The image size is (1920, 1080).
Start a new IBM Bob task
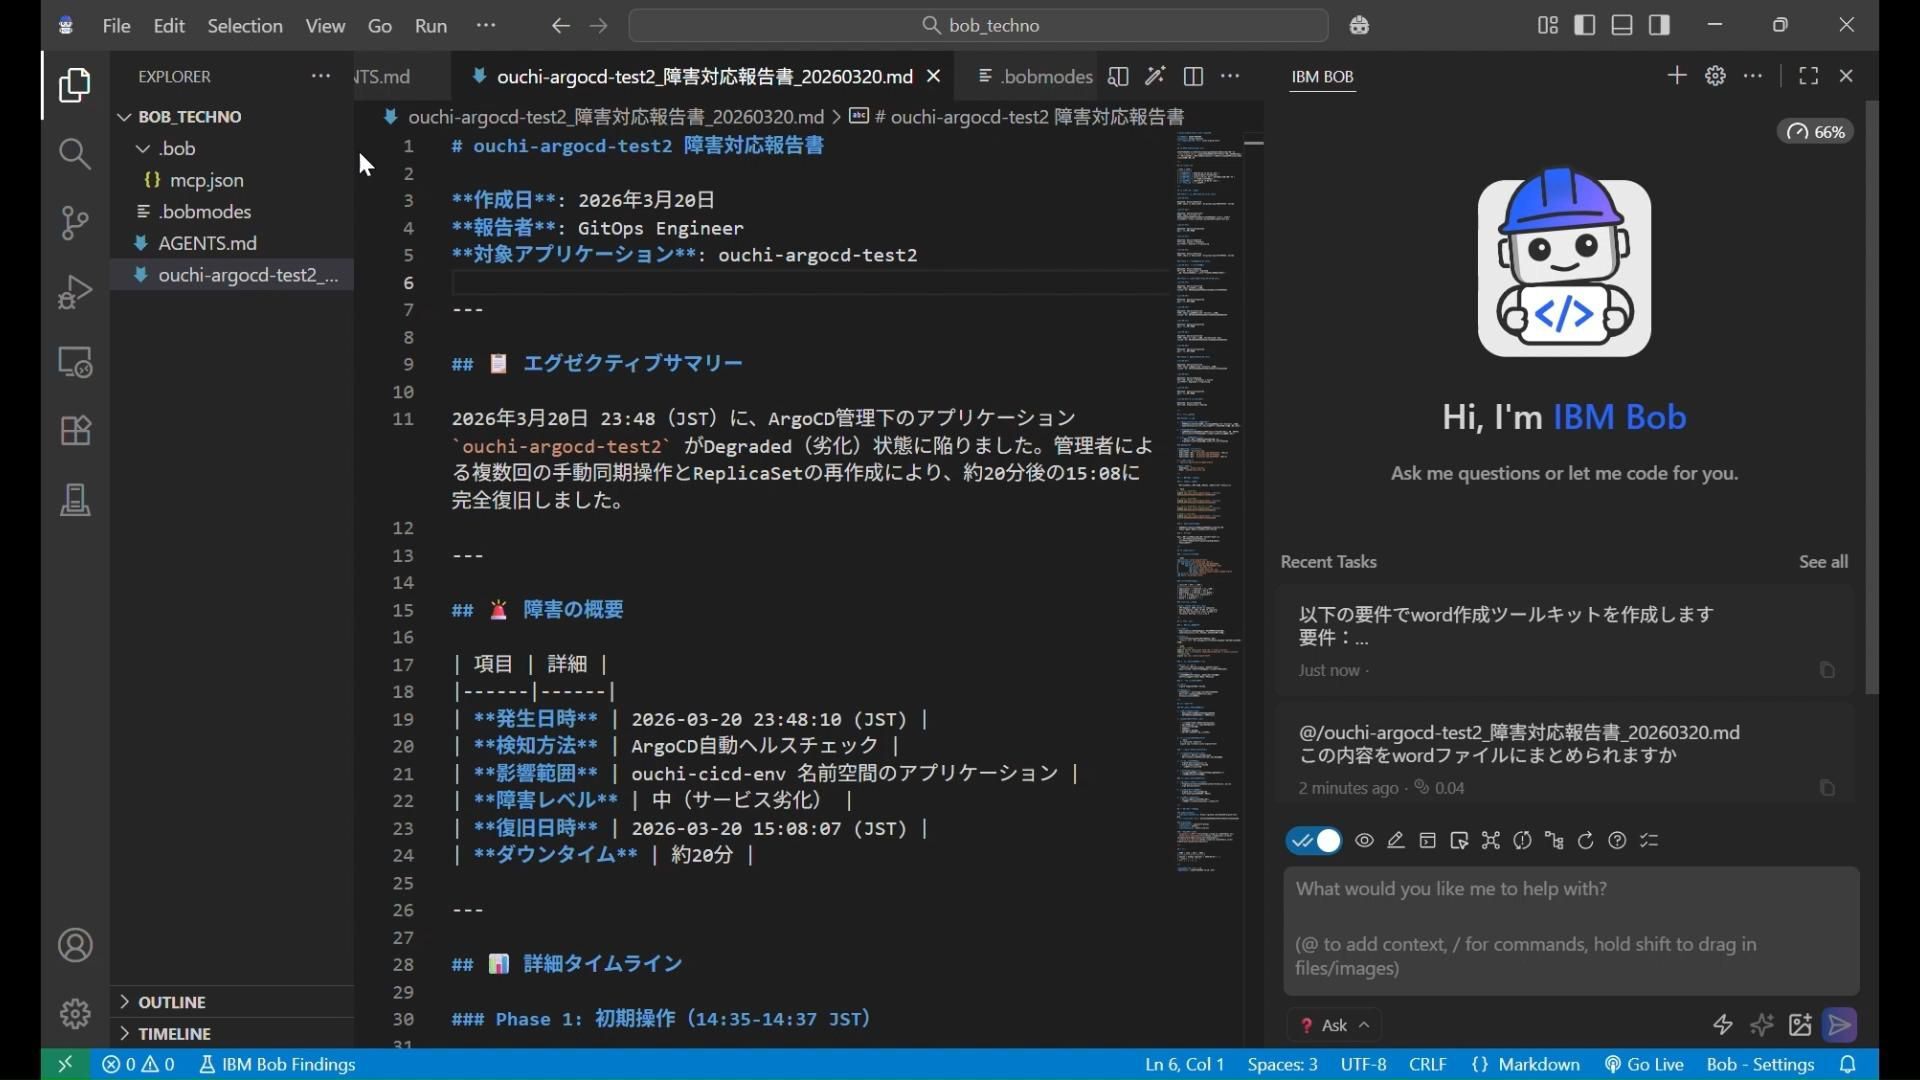pyautogui.click(x=1677, y=76)
